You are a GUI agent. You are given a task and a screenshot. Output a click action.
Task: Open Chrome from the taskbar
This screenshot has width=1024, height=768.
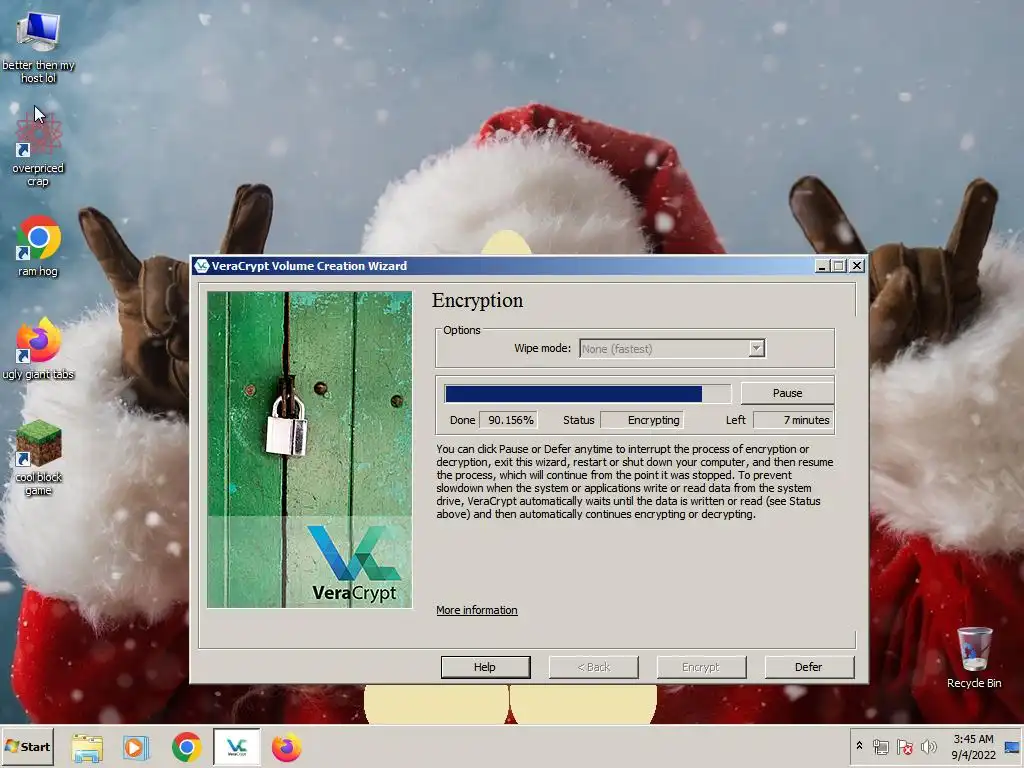click(187, 747)
